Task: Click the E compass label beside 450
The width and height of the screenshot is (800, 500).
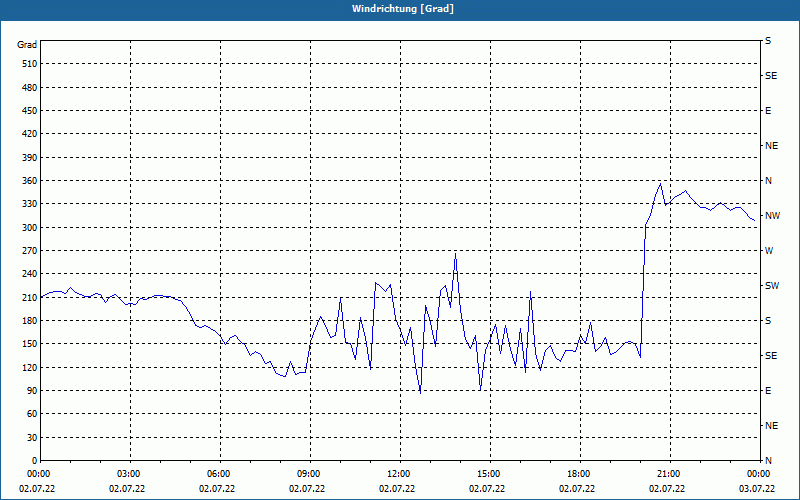Action: click(768, 111)
